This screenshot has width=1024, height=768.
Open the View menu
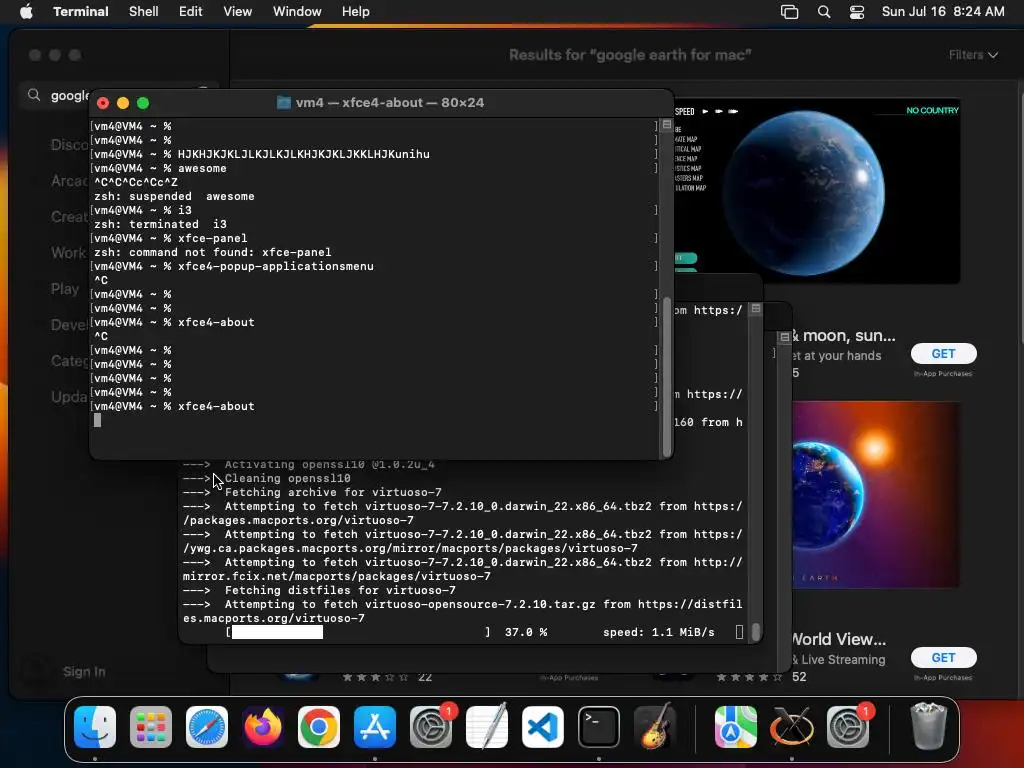coord(237,12)
